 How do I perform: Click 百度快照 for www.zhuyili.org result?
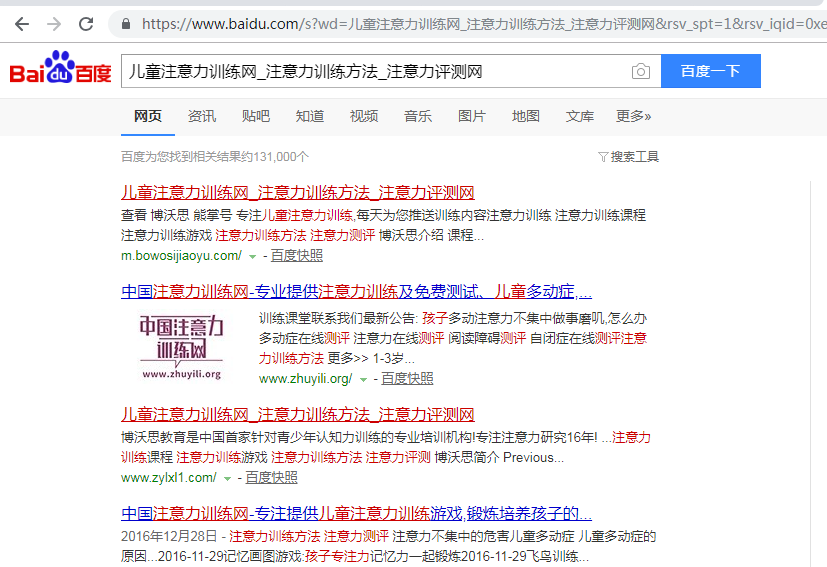407,379
